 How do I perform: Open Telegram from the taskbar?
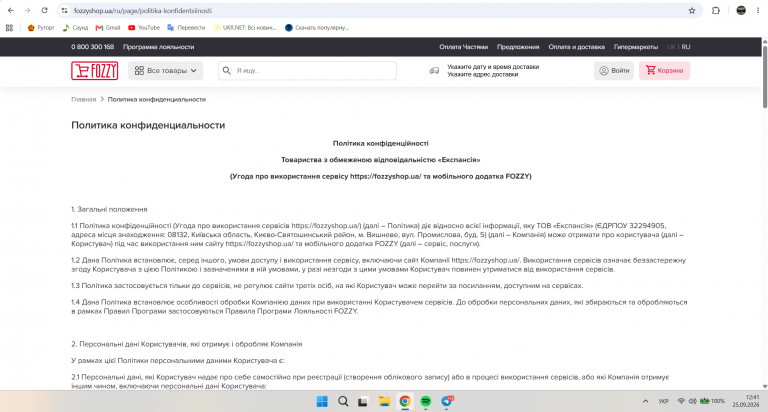pyautogui.click(x=447, y=401)
